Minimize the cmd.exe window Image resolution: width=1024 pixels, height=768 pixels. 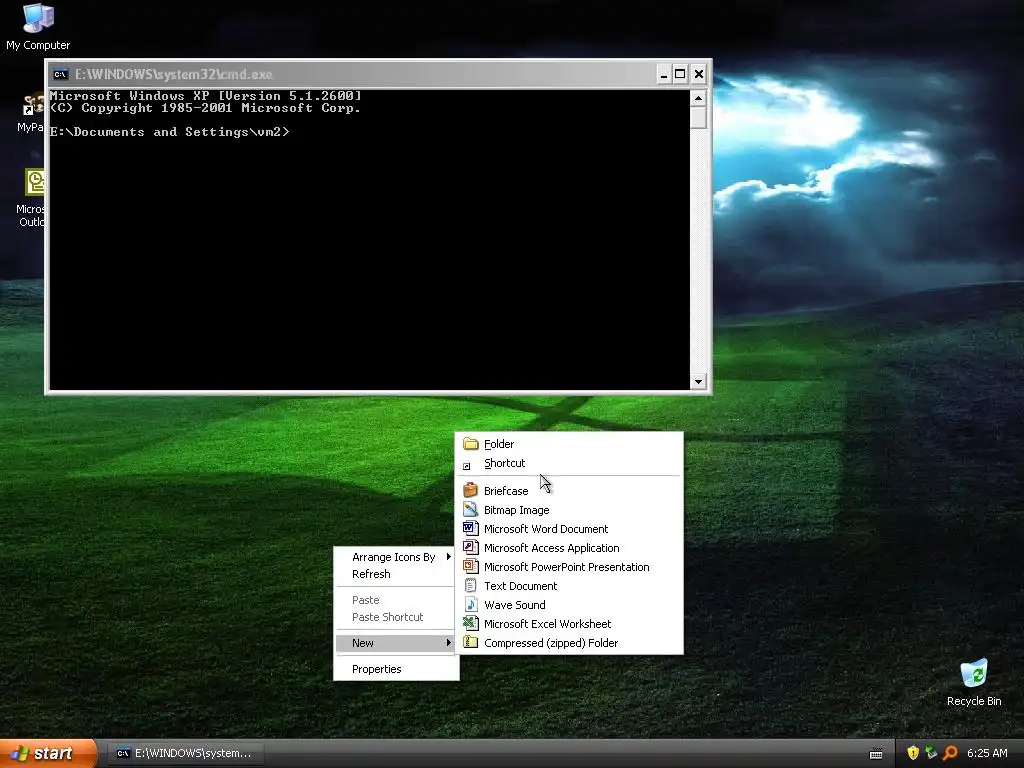(x=664, y=74)
